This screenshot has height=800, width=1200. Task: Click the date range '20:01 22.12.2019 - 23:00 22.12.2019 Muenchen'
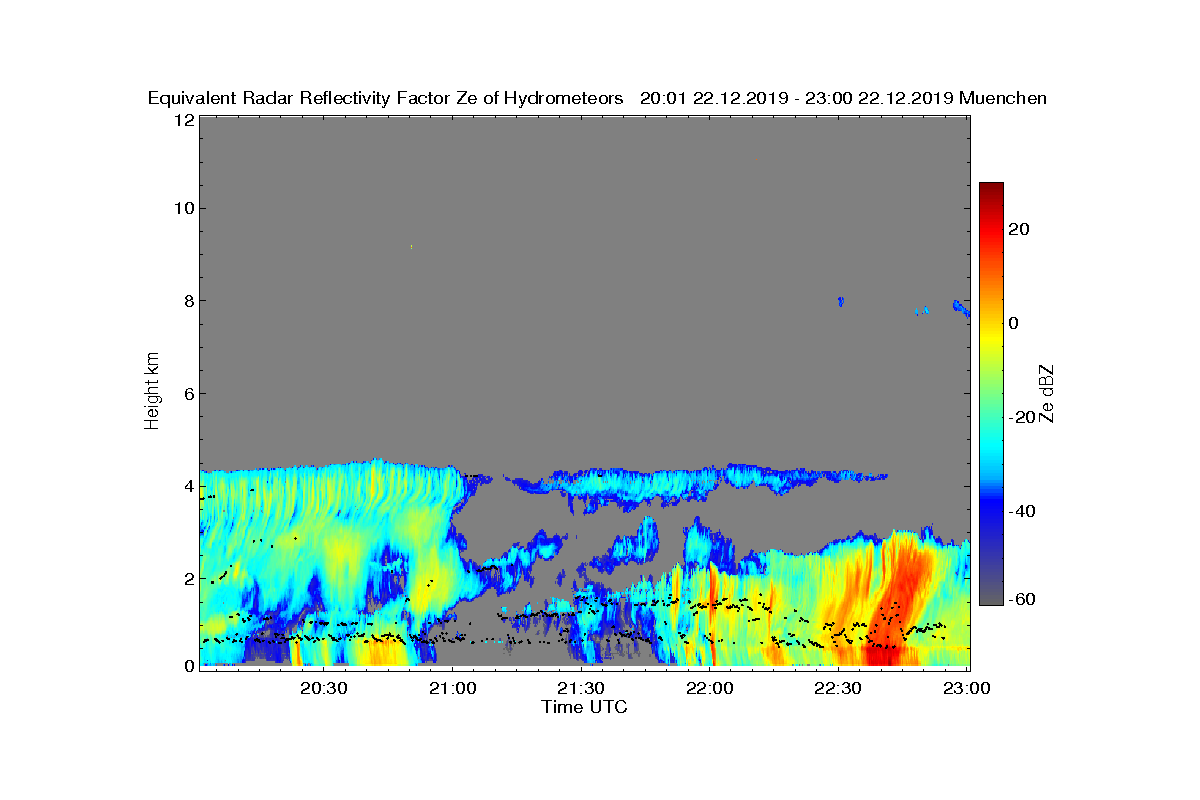843,98
